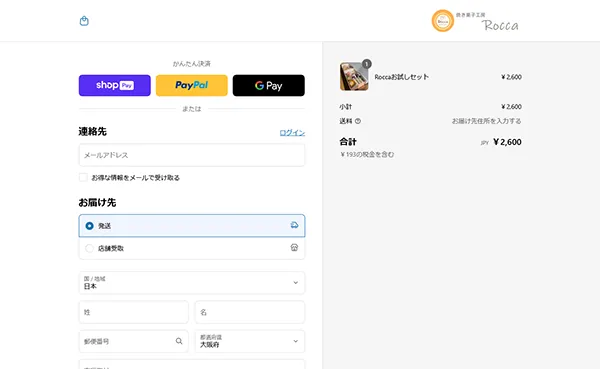Click the お届け先 section heading
Screen dimensions: 600x369
pyautogui.click(x=97, y=202)
